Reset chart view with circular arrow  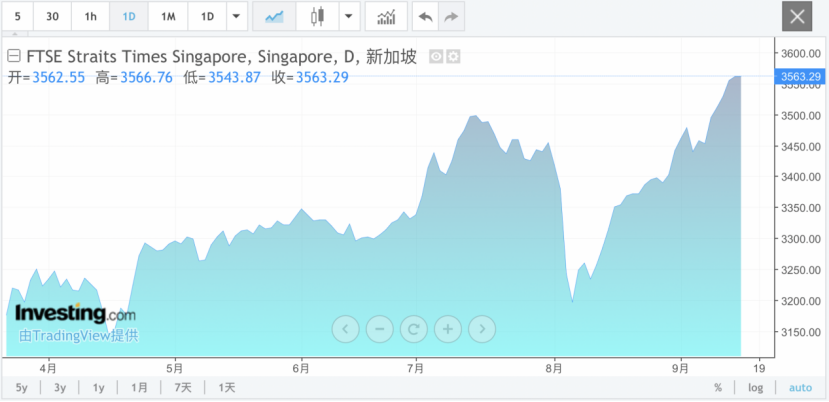click(x=413, y=328)
